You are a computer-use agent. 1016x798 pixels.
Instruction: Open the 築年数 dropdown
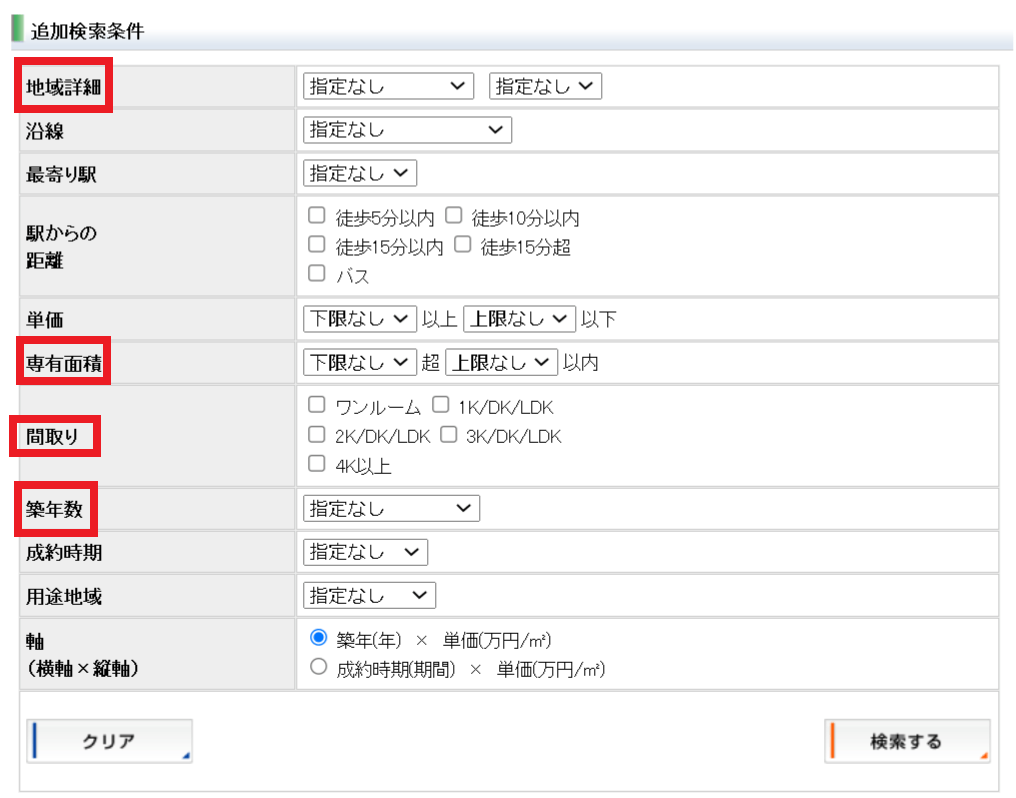[390, 509]
